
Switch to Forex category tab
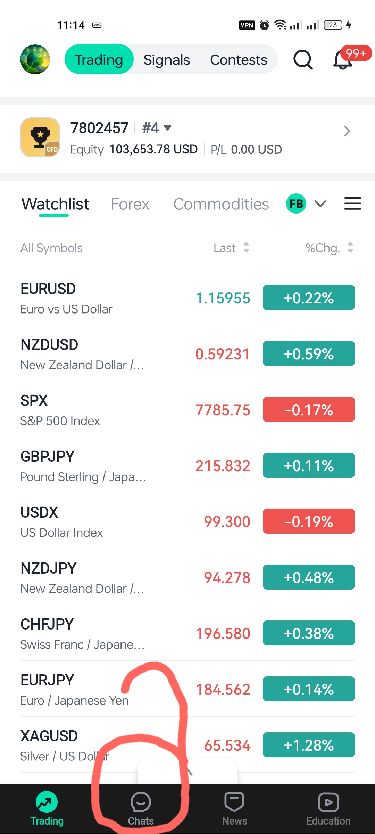pyautogui.click(x=130, y=204)
